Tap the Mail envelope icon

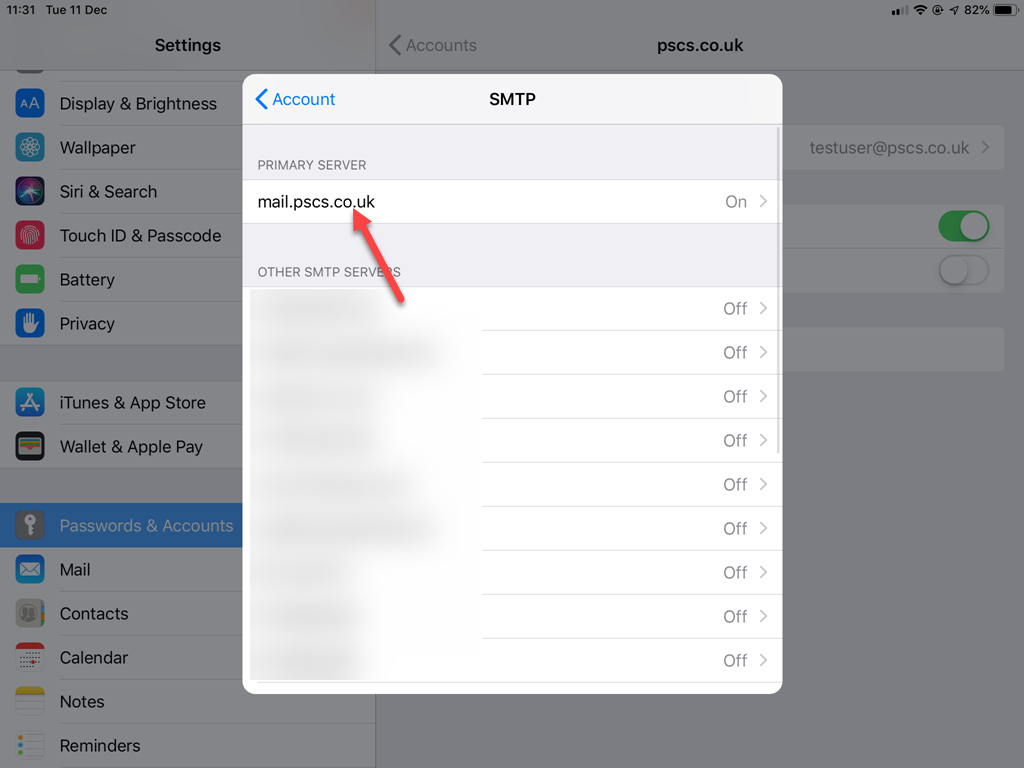pos(30,569)
